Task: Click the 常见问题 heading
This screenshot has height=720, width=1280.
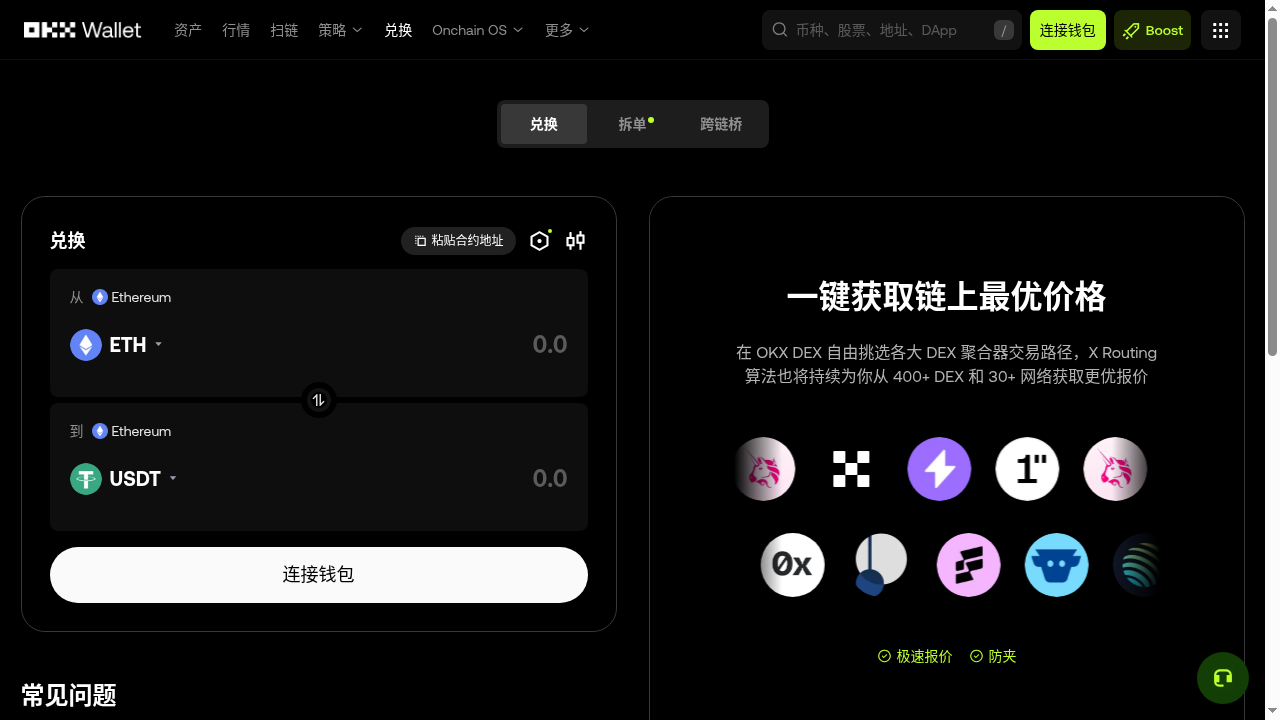Action: (69, 695)
